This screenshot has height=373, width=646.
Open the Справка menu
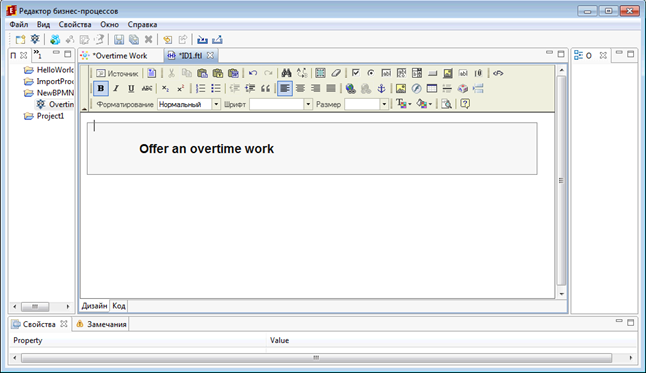(x=142, y=24)
